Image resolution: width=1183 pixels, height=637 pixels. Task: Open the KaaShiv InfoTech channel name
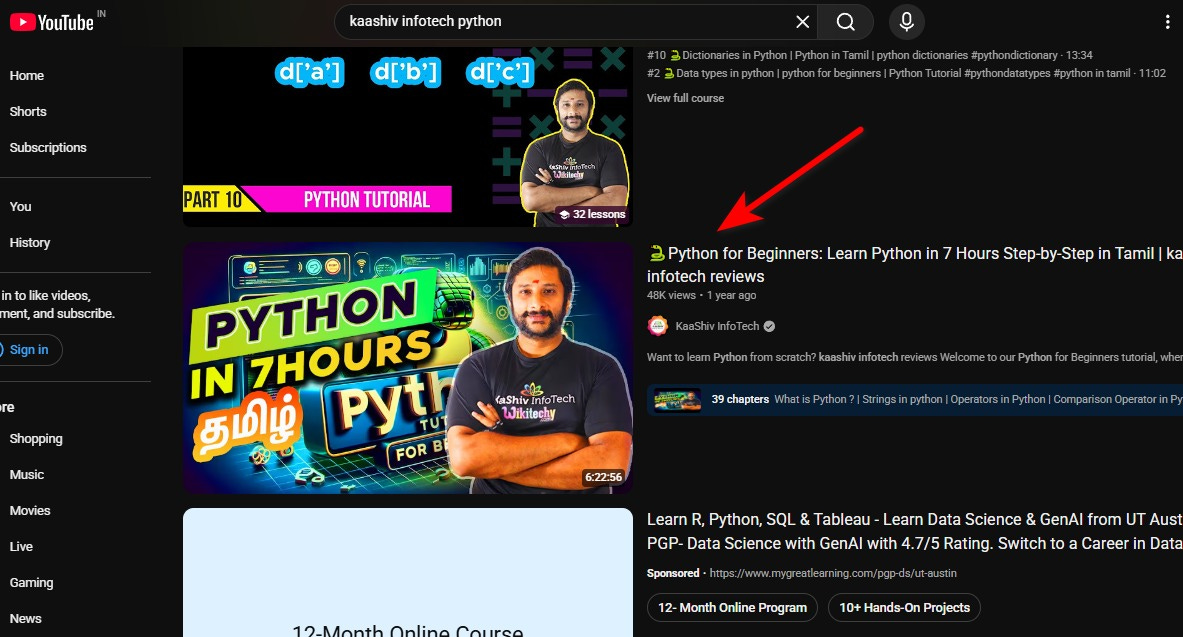[717, 326]
